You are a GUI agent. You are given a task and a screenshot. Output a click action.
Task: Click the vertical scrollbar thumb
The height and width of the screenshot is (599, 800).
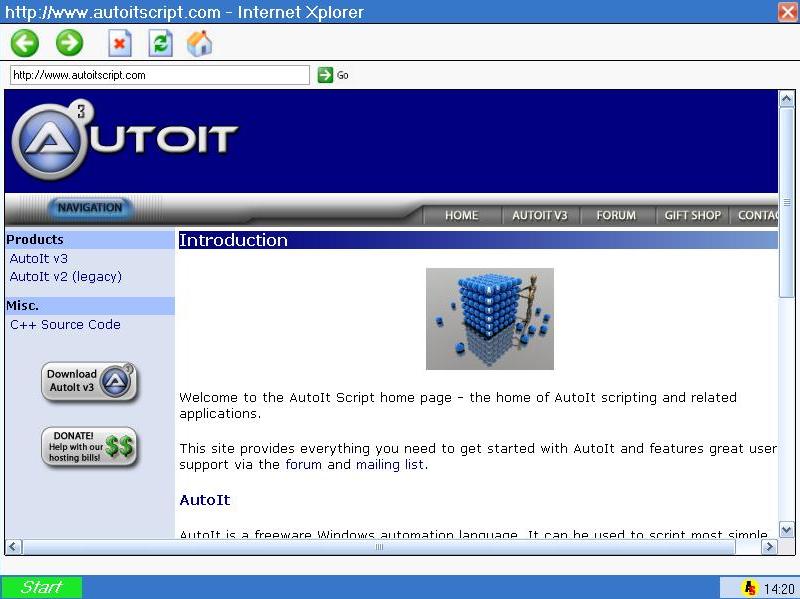tap(786, 202)
